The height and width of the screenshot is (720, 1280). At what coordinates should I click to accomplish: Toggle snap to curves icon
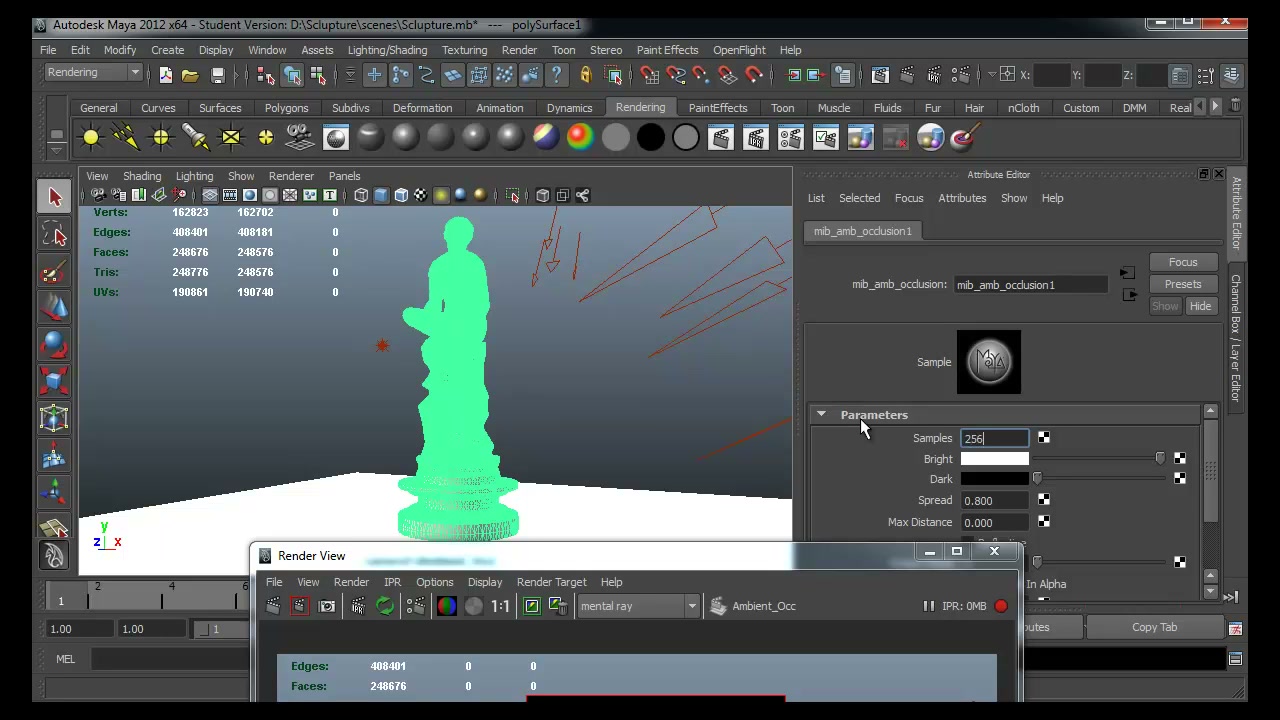click(x=675, y=75)
